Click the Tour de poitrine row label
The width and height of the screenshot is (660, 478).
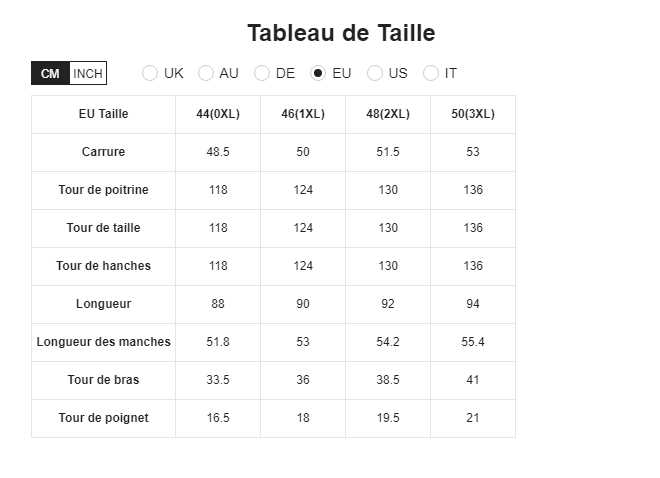click(104, 190)
